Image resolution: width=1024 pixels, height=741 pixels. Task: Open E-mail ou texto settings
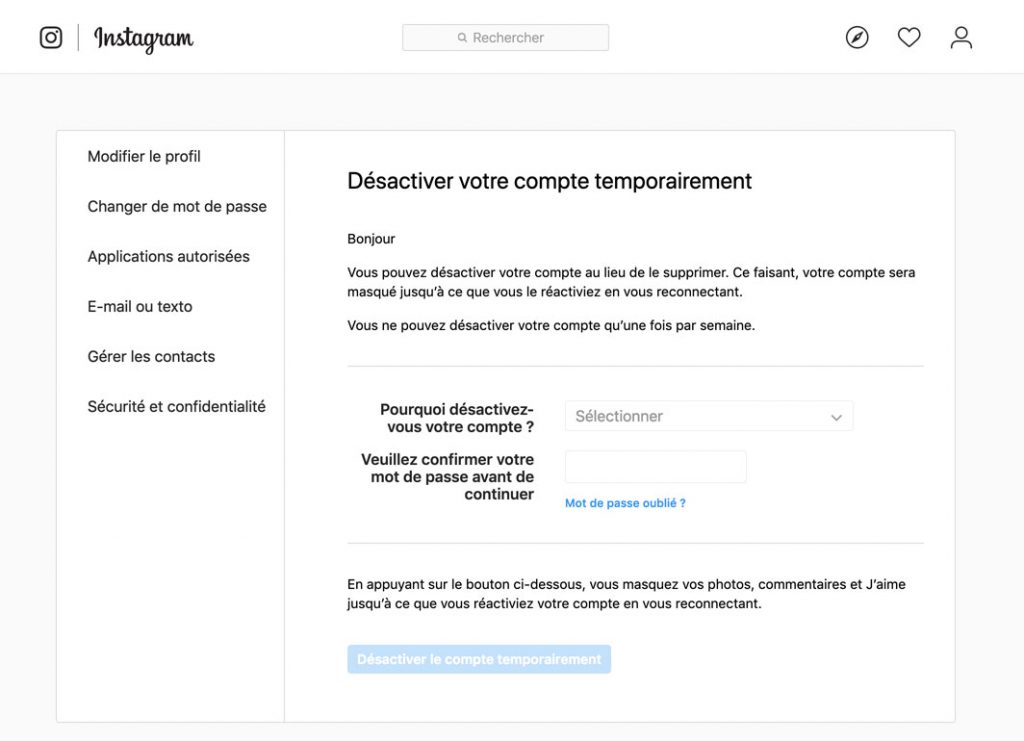(140, 306)
